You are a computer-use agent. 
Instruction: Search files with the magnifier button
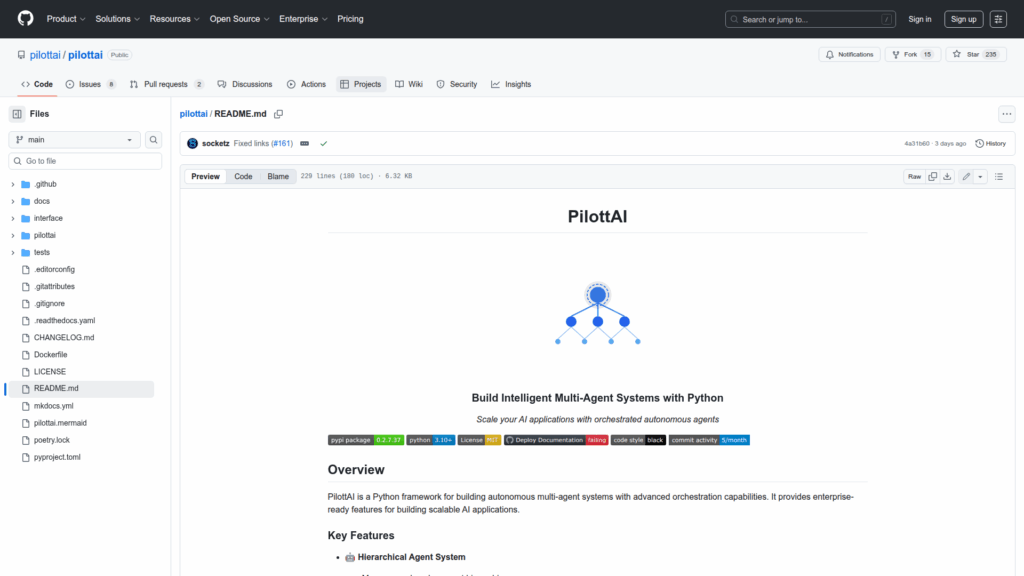pos(153,140)
